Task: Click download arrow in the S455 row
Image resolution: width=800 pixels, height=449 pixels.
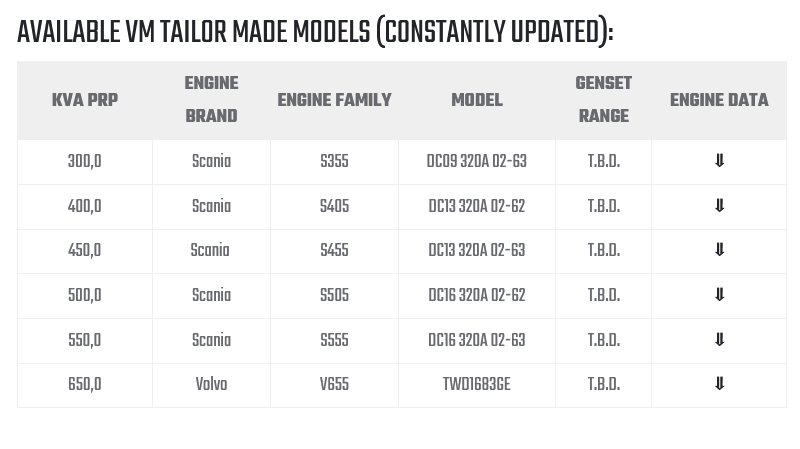Action: click(719, 251)
